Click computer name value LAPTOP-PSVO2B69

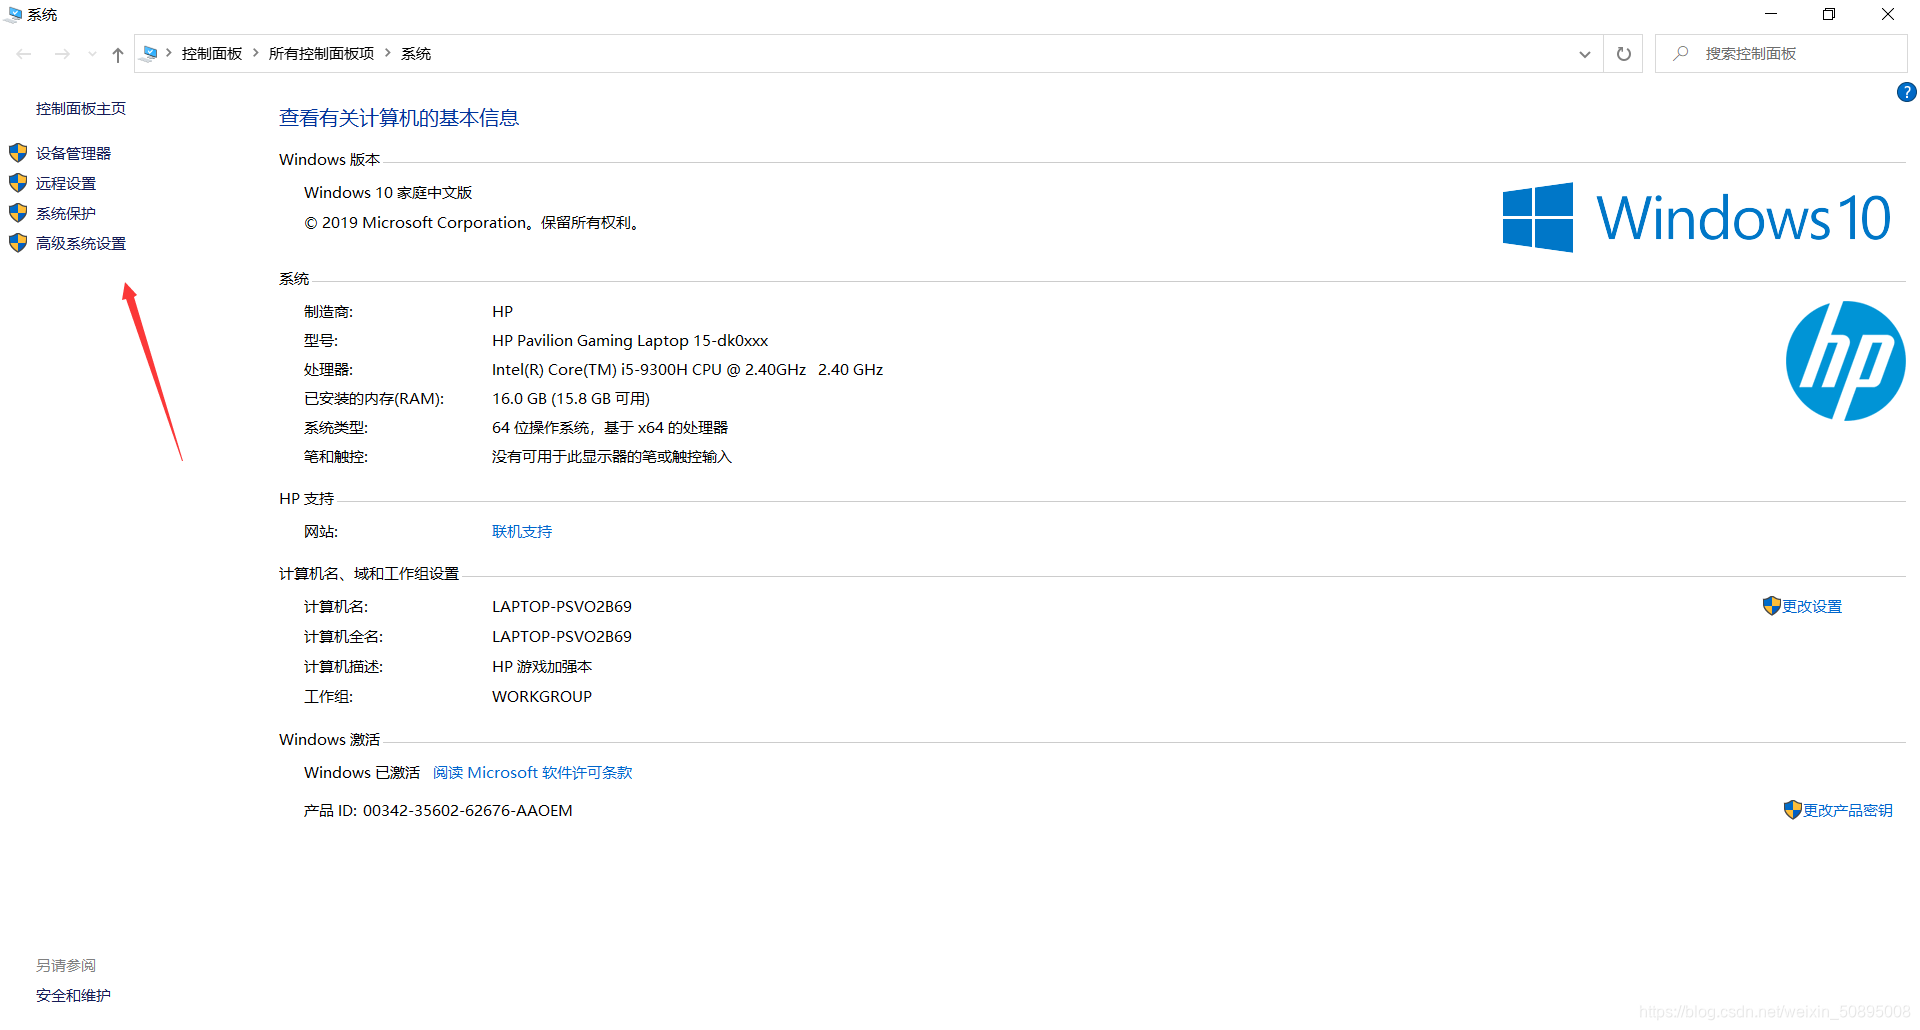tap(562, 607)
